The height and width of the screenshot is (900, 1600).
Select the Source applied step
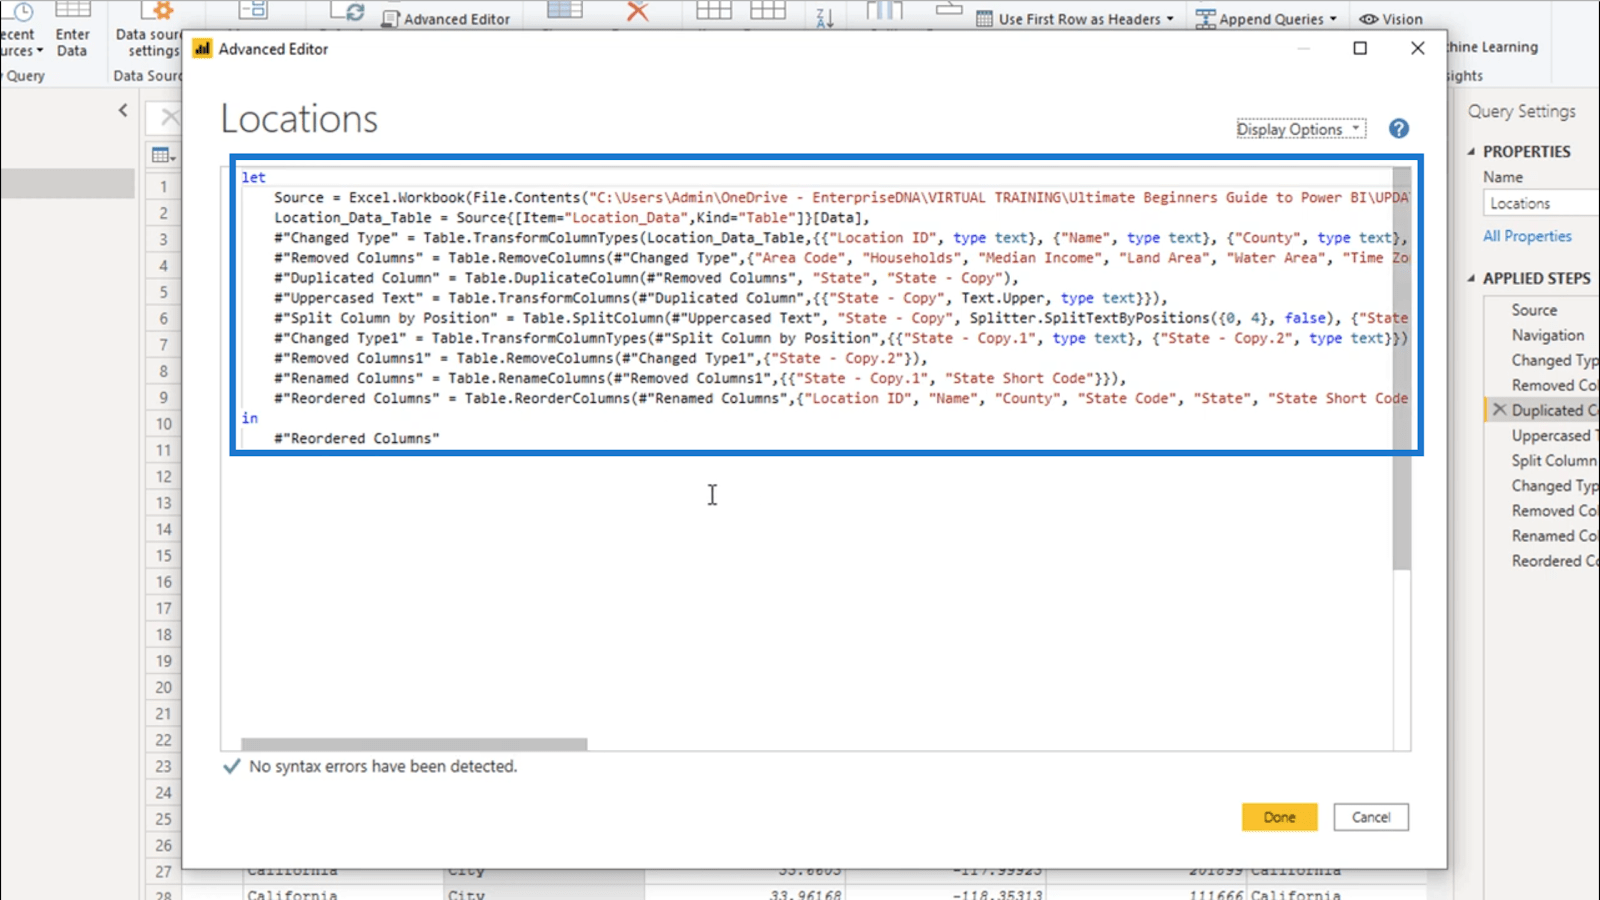point(1534,310)
